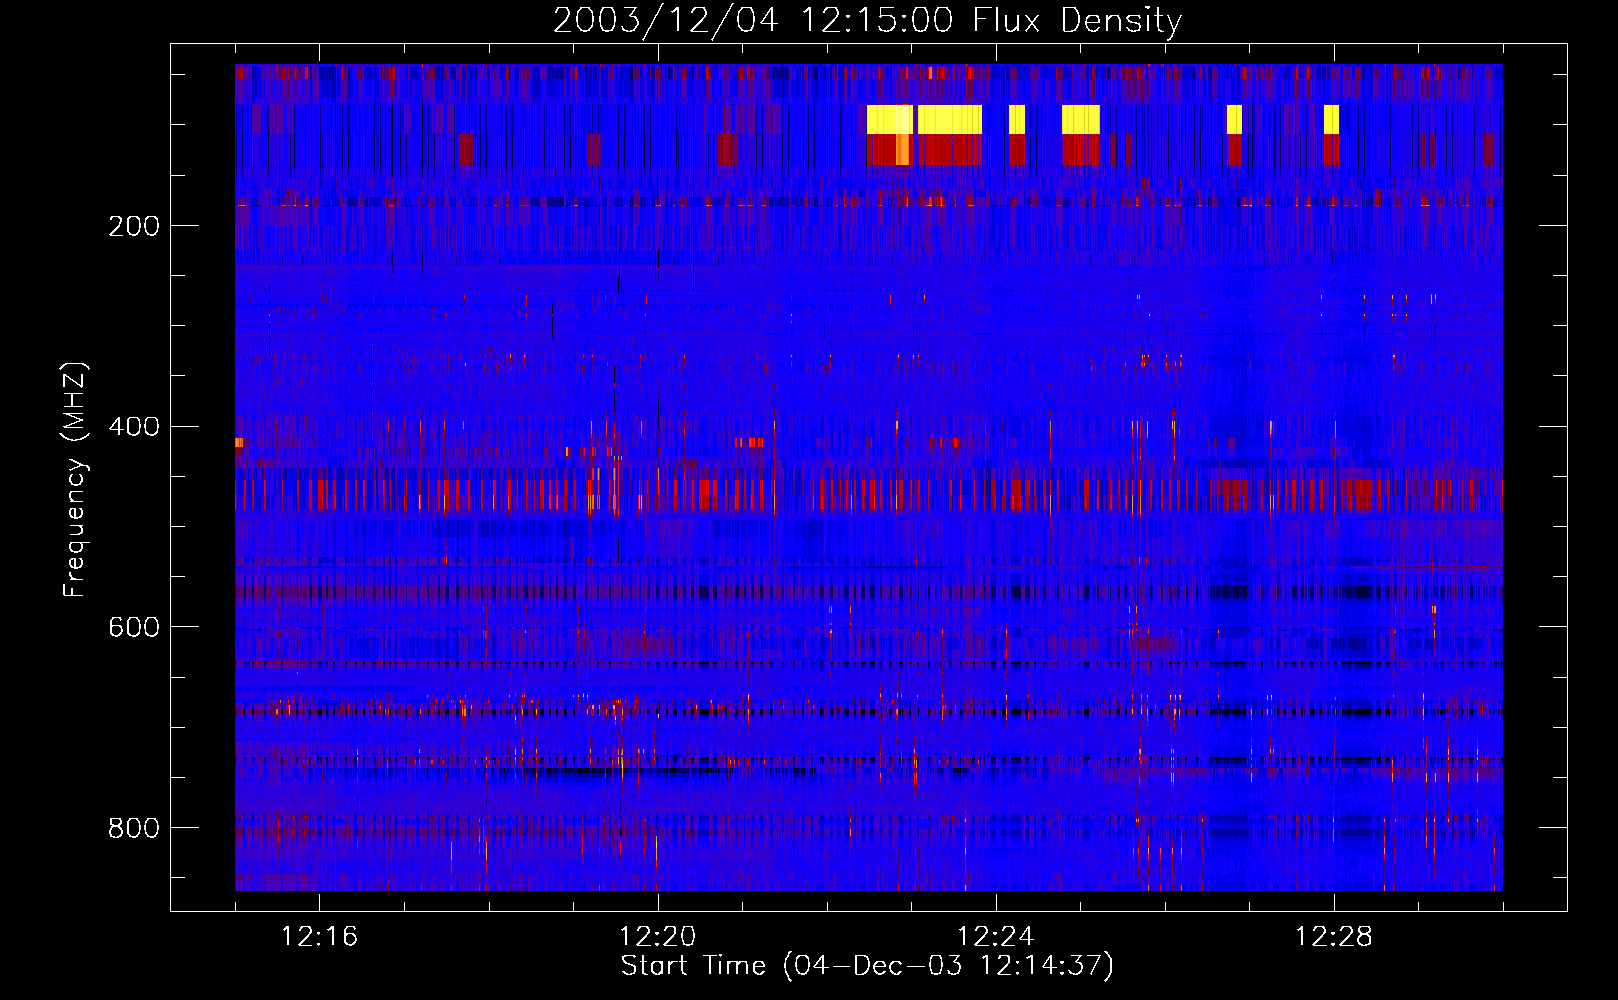Click the 600 frequency tick label
Screen dimensions: 1618x1000
point(134,627)
